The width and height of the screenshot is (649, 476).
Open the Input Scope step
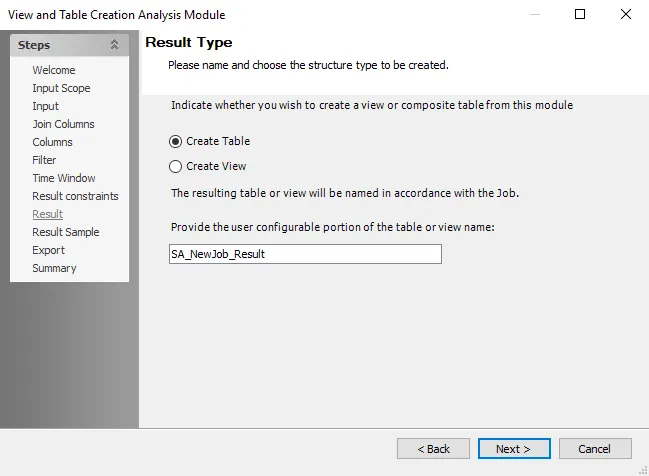61,88
